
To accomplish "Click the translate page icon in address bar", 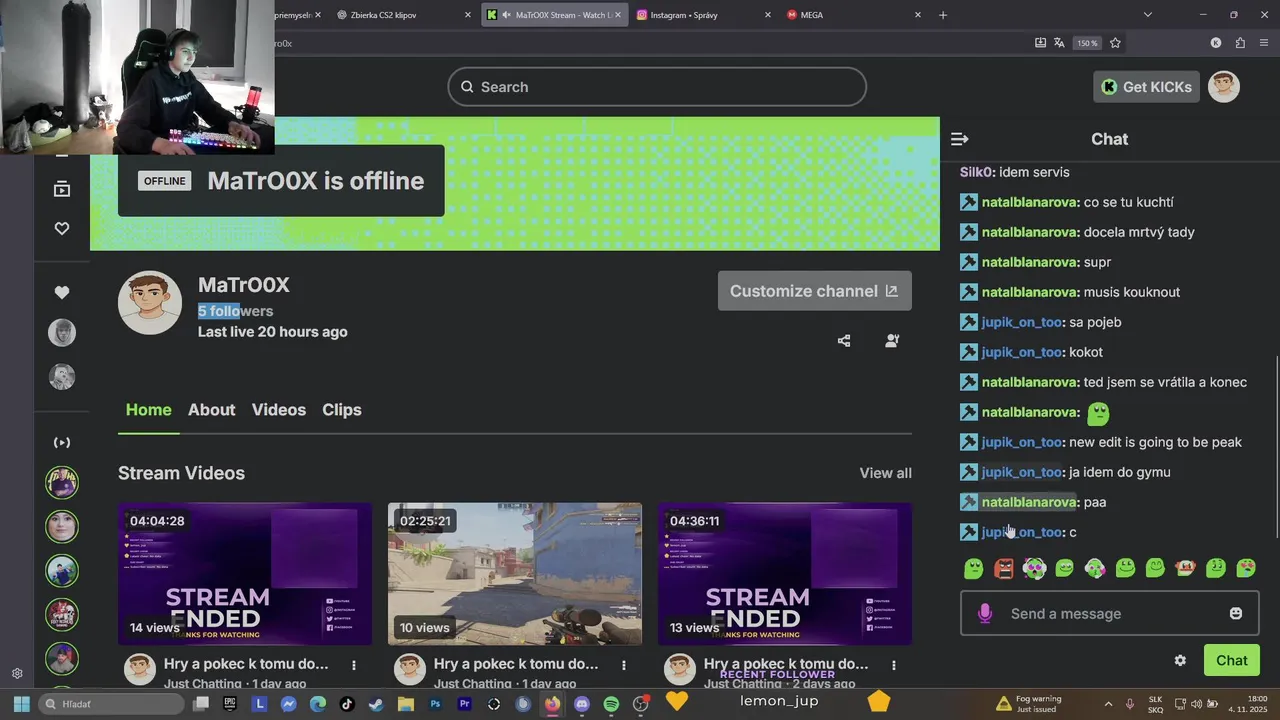I will tap(1059, 43).
